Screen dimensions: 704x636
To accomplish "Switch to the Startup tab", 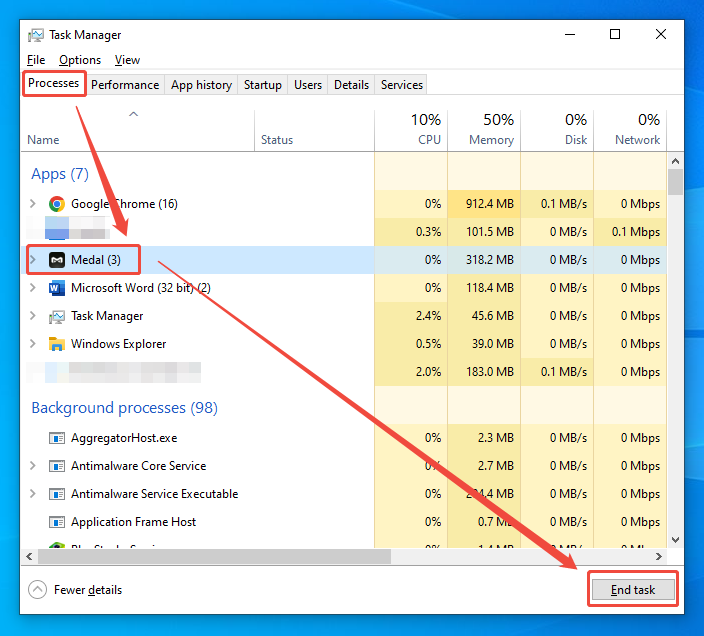I will click(x=263, y=85).
